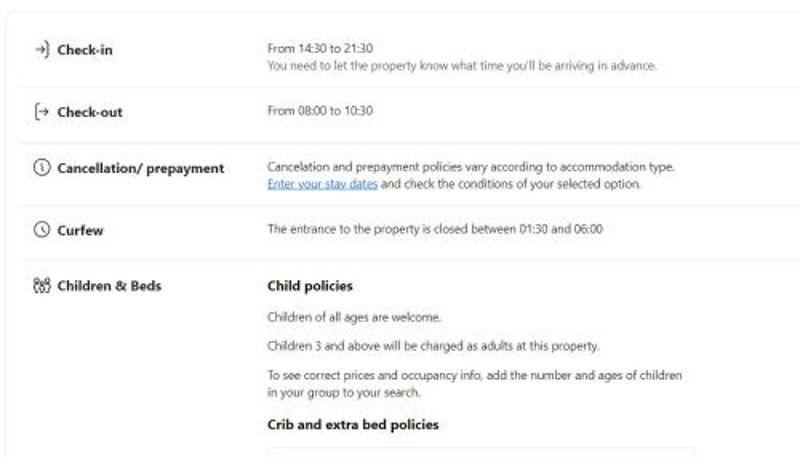
Task: Click the Child policies heading
Action: tap(310, 286)
